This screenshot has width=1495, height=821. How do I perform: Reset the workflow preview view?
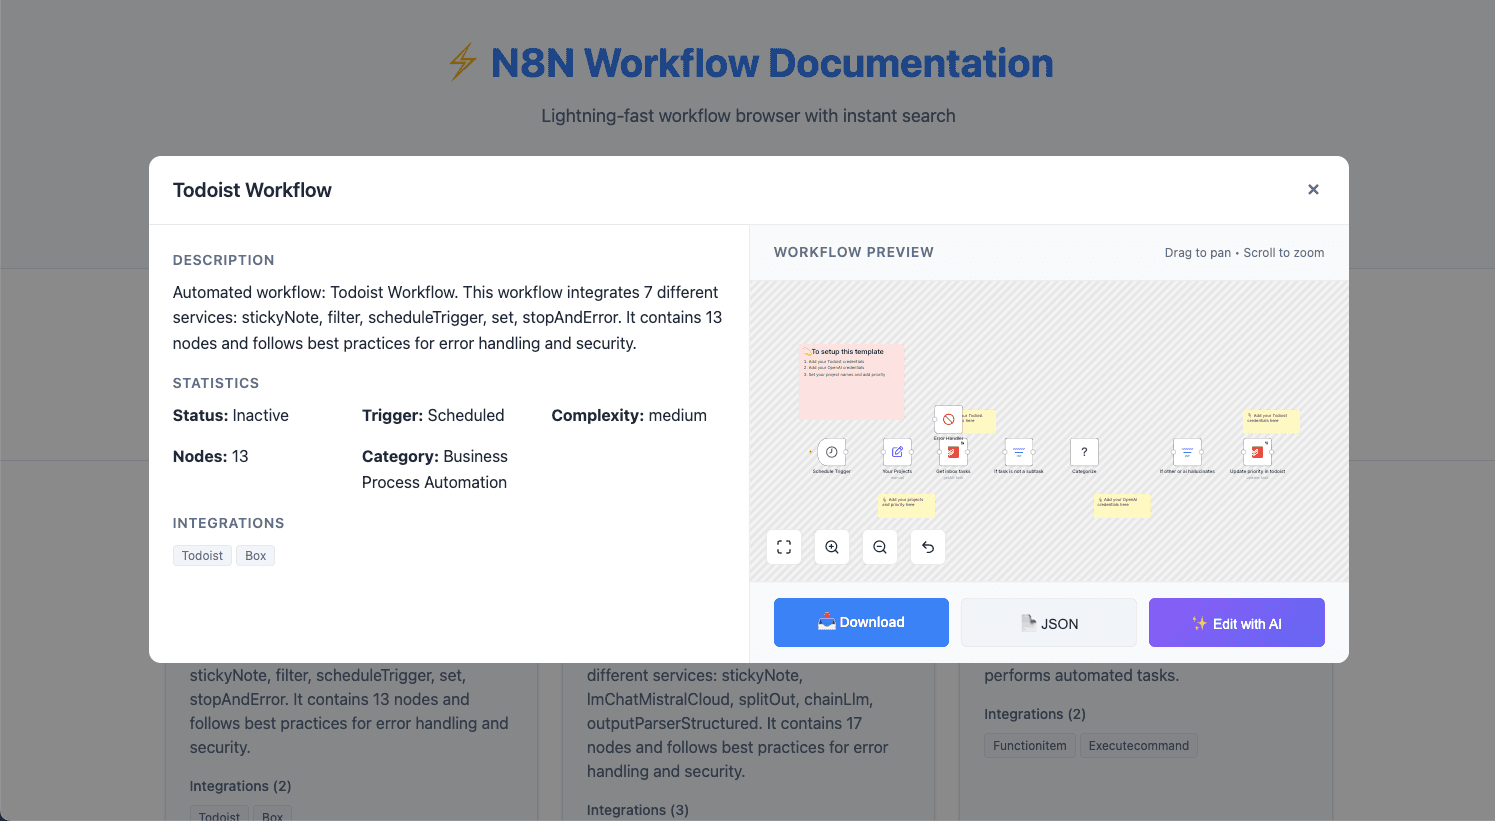(x=928, y=547)
